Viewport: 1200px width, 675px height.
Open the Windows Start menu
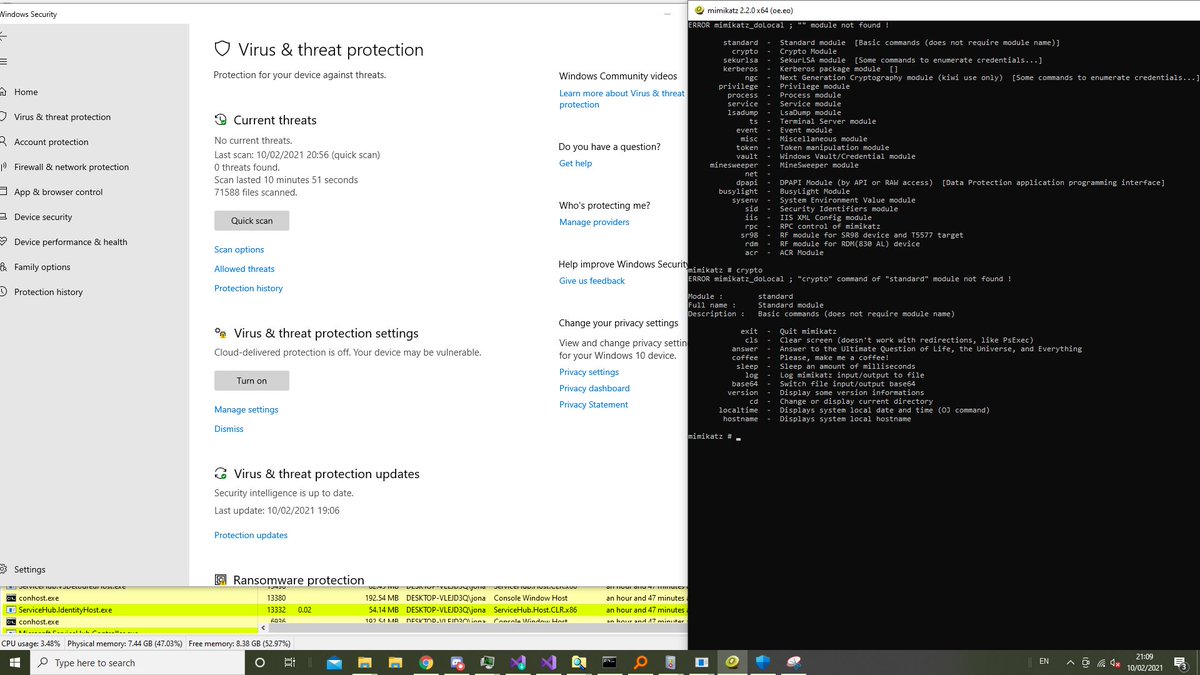(x=14, y=663)
